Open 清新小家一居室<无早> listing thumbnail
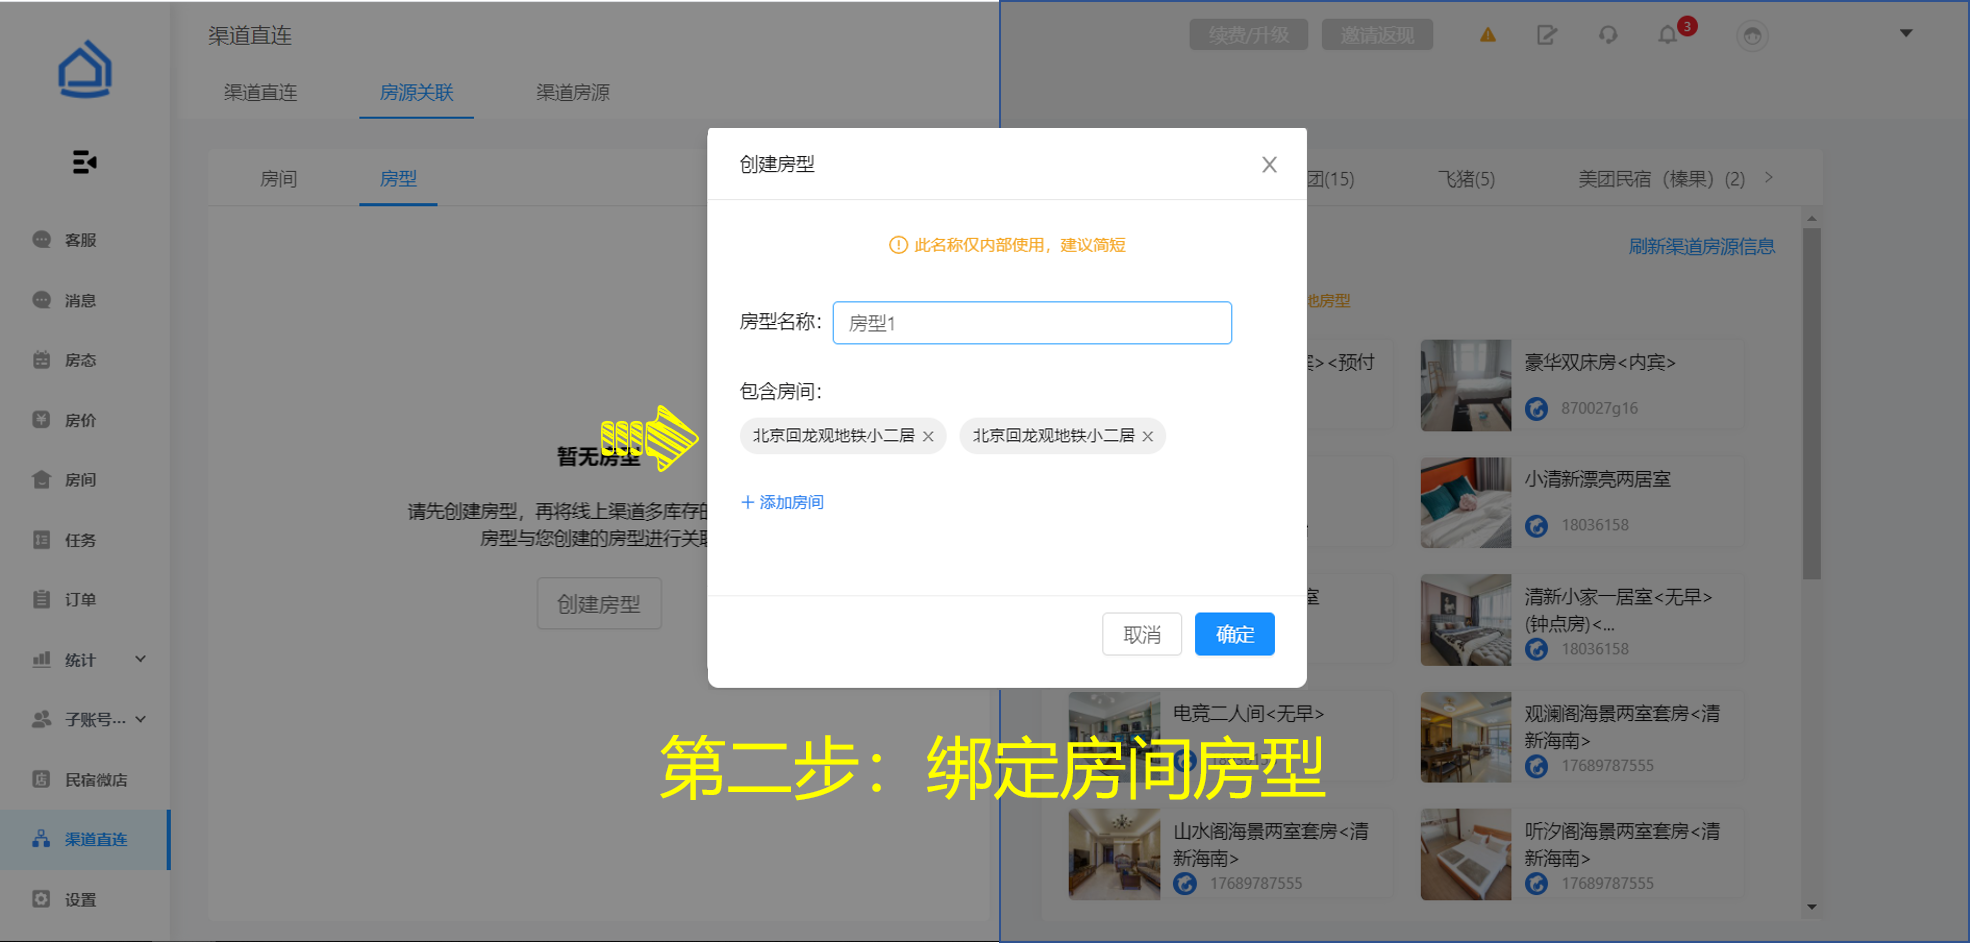The height and width of the screenshot is (943, 1970). pyautogui.click(x=1466, y=620)
